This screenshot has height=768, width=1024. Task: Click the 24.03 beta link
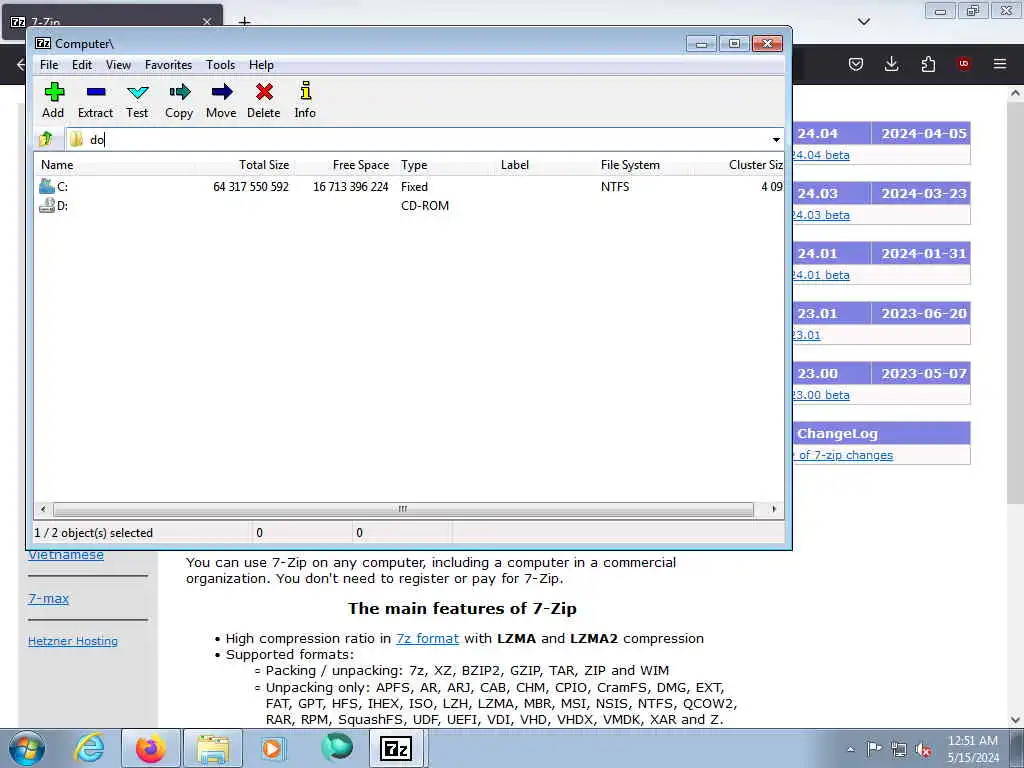click(821, 215)
